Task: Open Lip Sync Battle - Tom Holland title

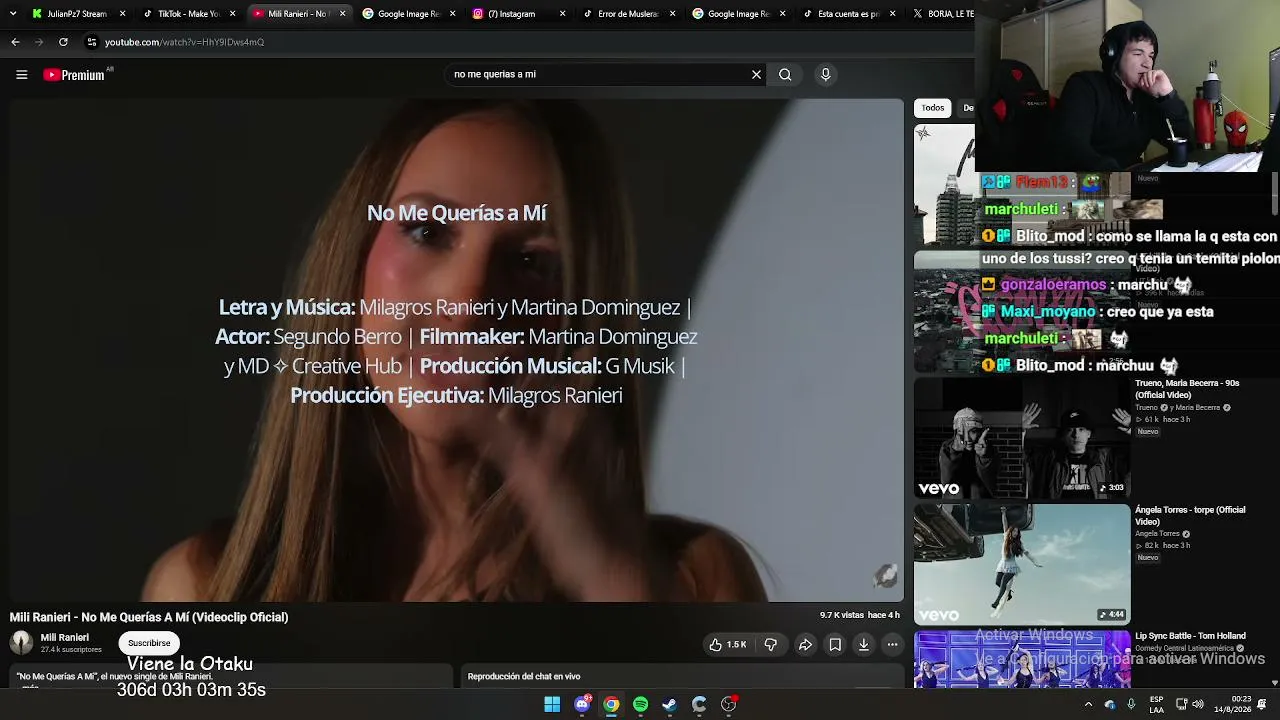Action: [1190, 636]
